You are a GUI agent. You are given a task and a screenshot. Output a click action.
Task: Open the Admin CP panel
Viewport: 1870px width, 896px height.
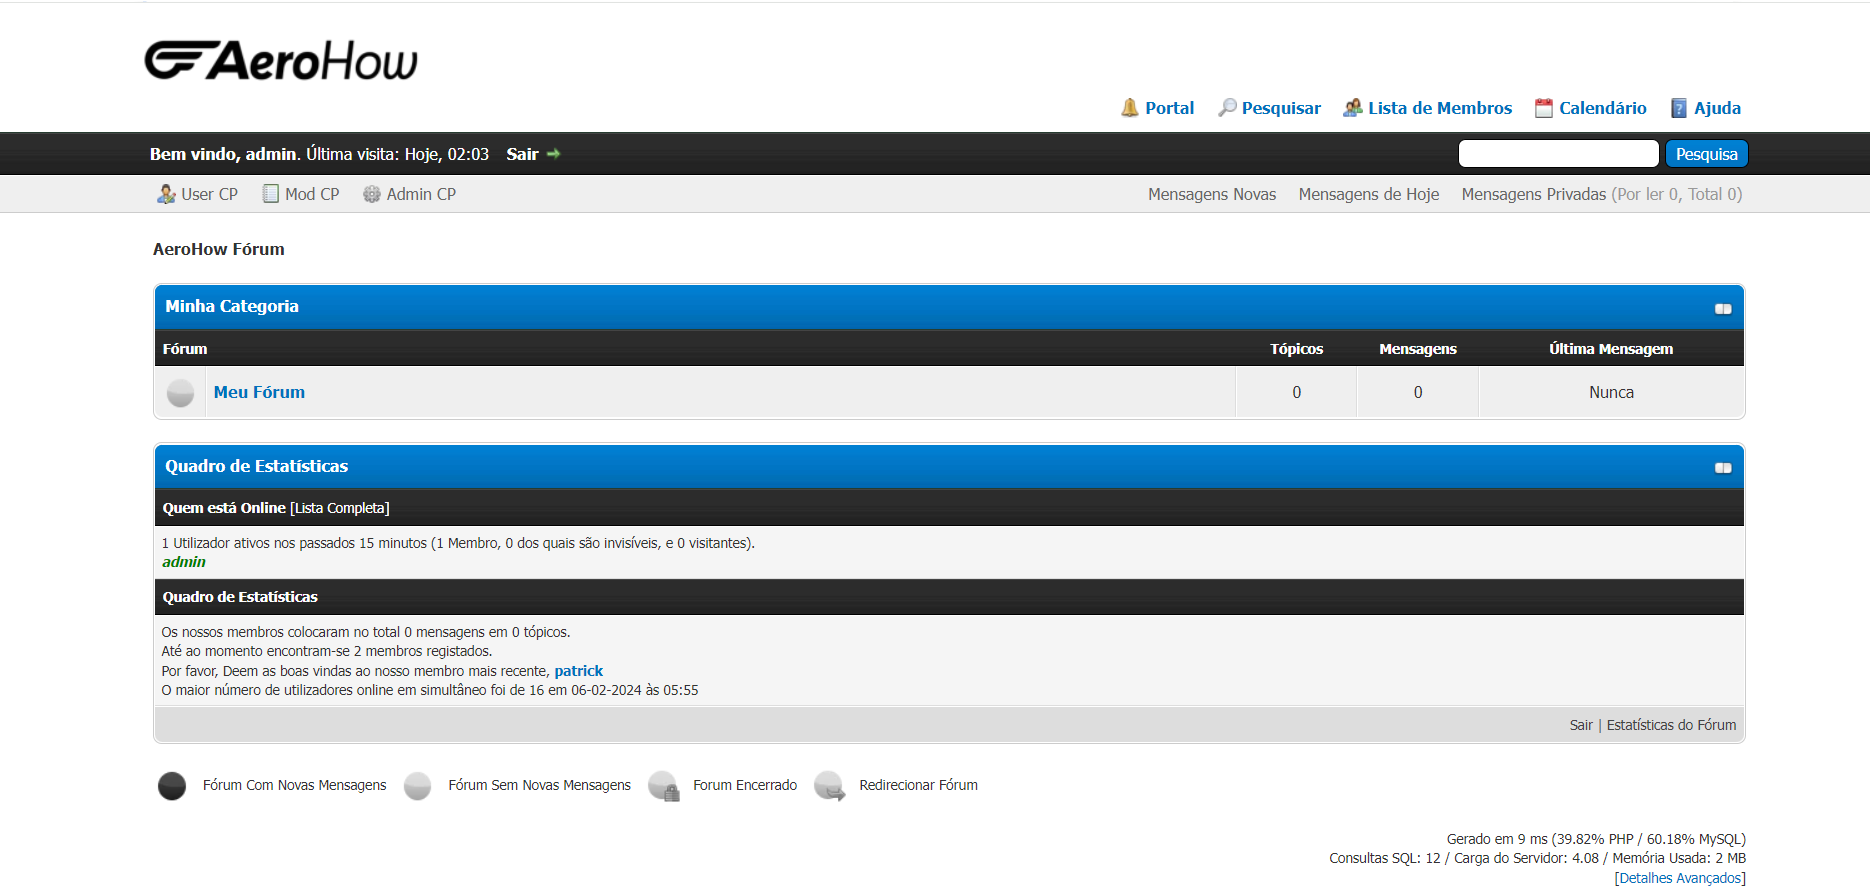point(410,194)
